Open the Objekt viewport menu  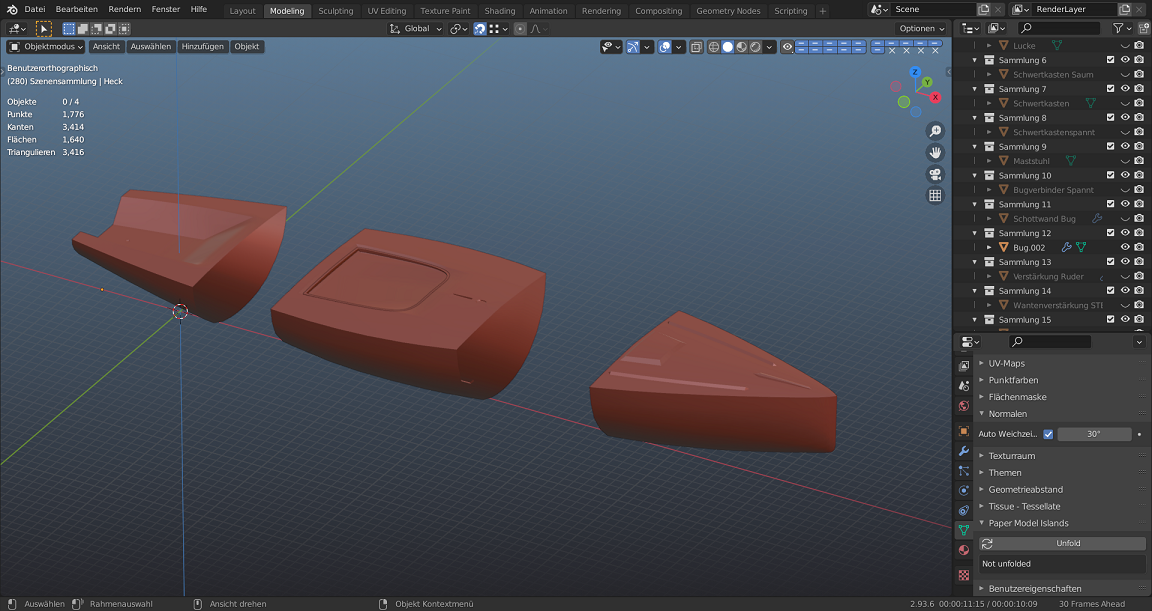click(247, 46)
